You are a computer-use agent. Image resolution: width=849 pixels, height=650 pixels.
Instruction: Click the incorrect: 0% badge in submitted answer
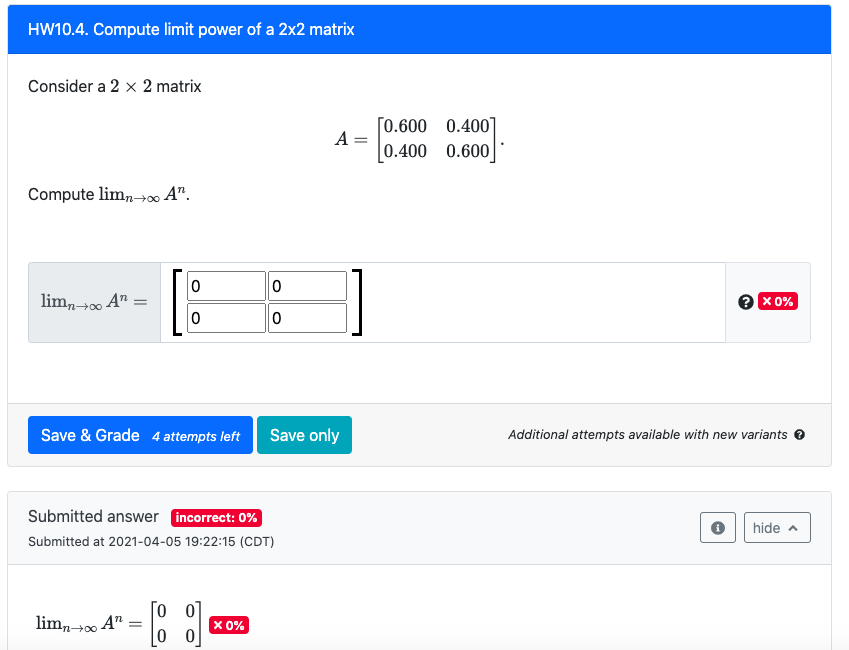[217, 517]
